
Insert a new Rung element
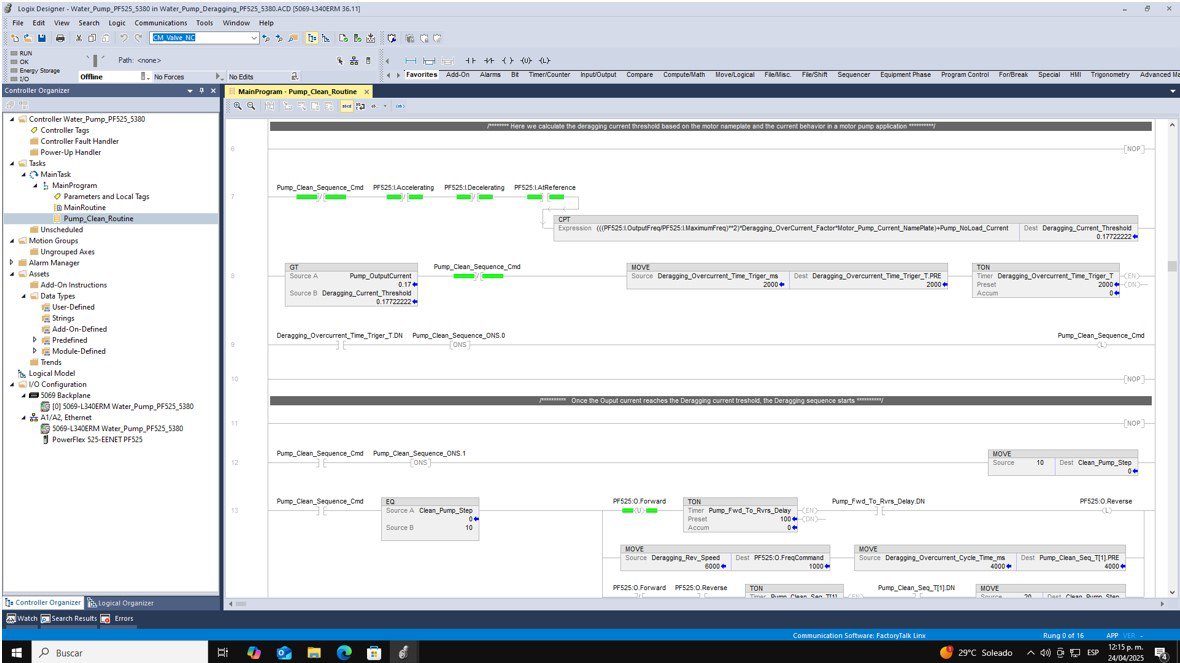point(411,60)
